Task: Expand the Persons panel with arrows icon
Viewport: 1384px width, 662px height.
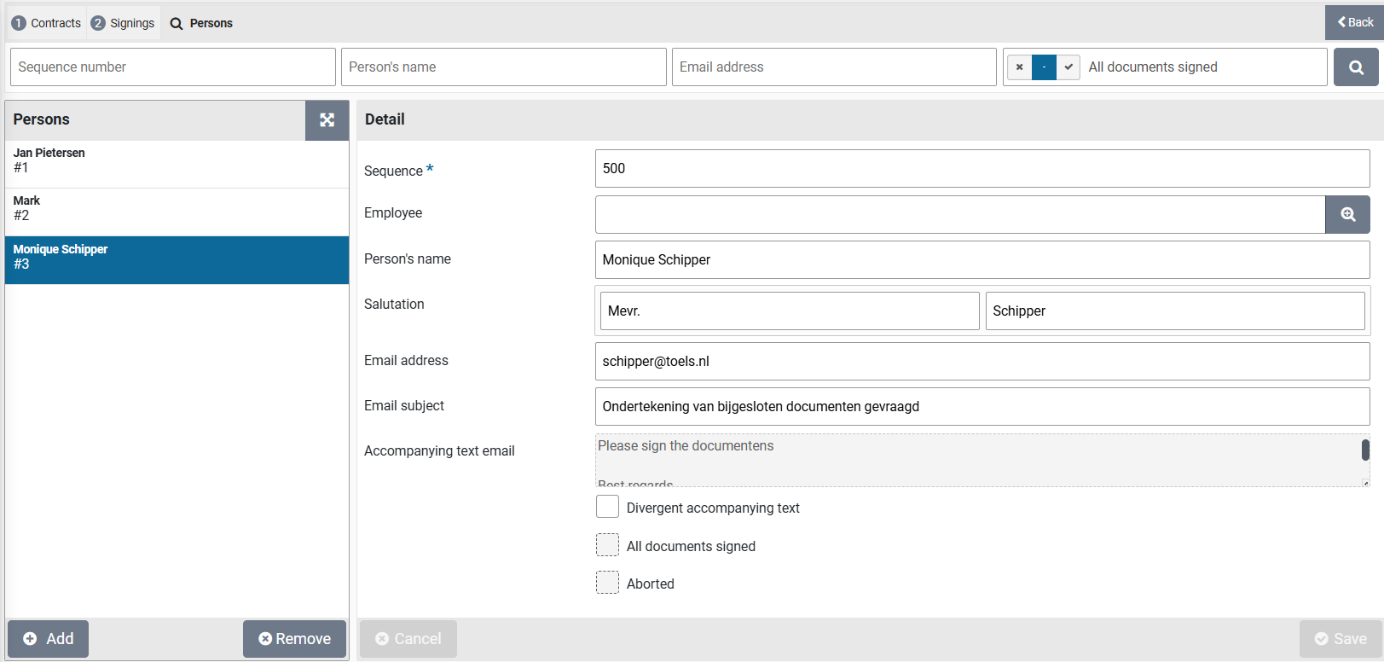Action: 327,120
